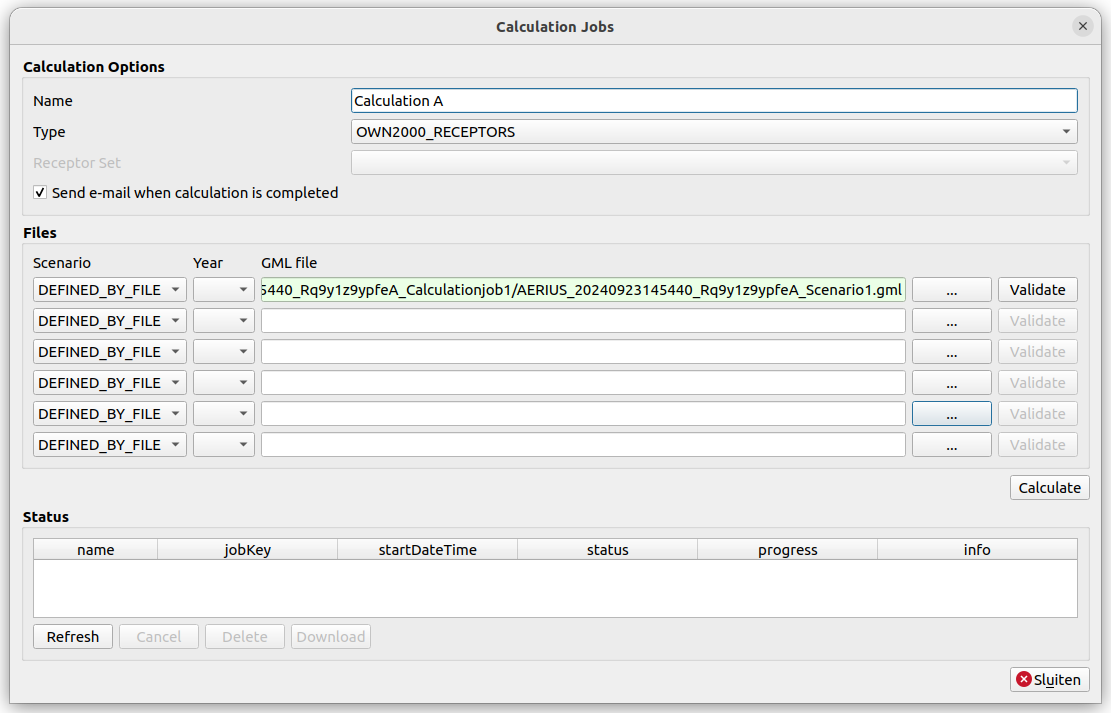Close the Calculation Jobs dialog window
The image size is (1111, 713).
point(1082,27)
